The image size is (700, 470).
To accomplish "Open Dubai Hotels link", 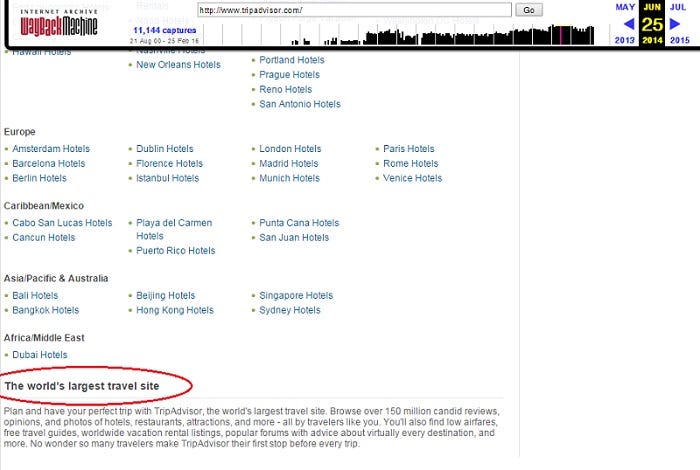I will point(40,355).
